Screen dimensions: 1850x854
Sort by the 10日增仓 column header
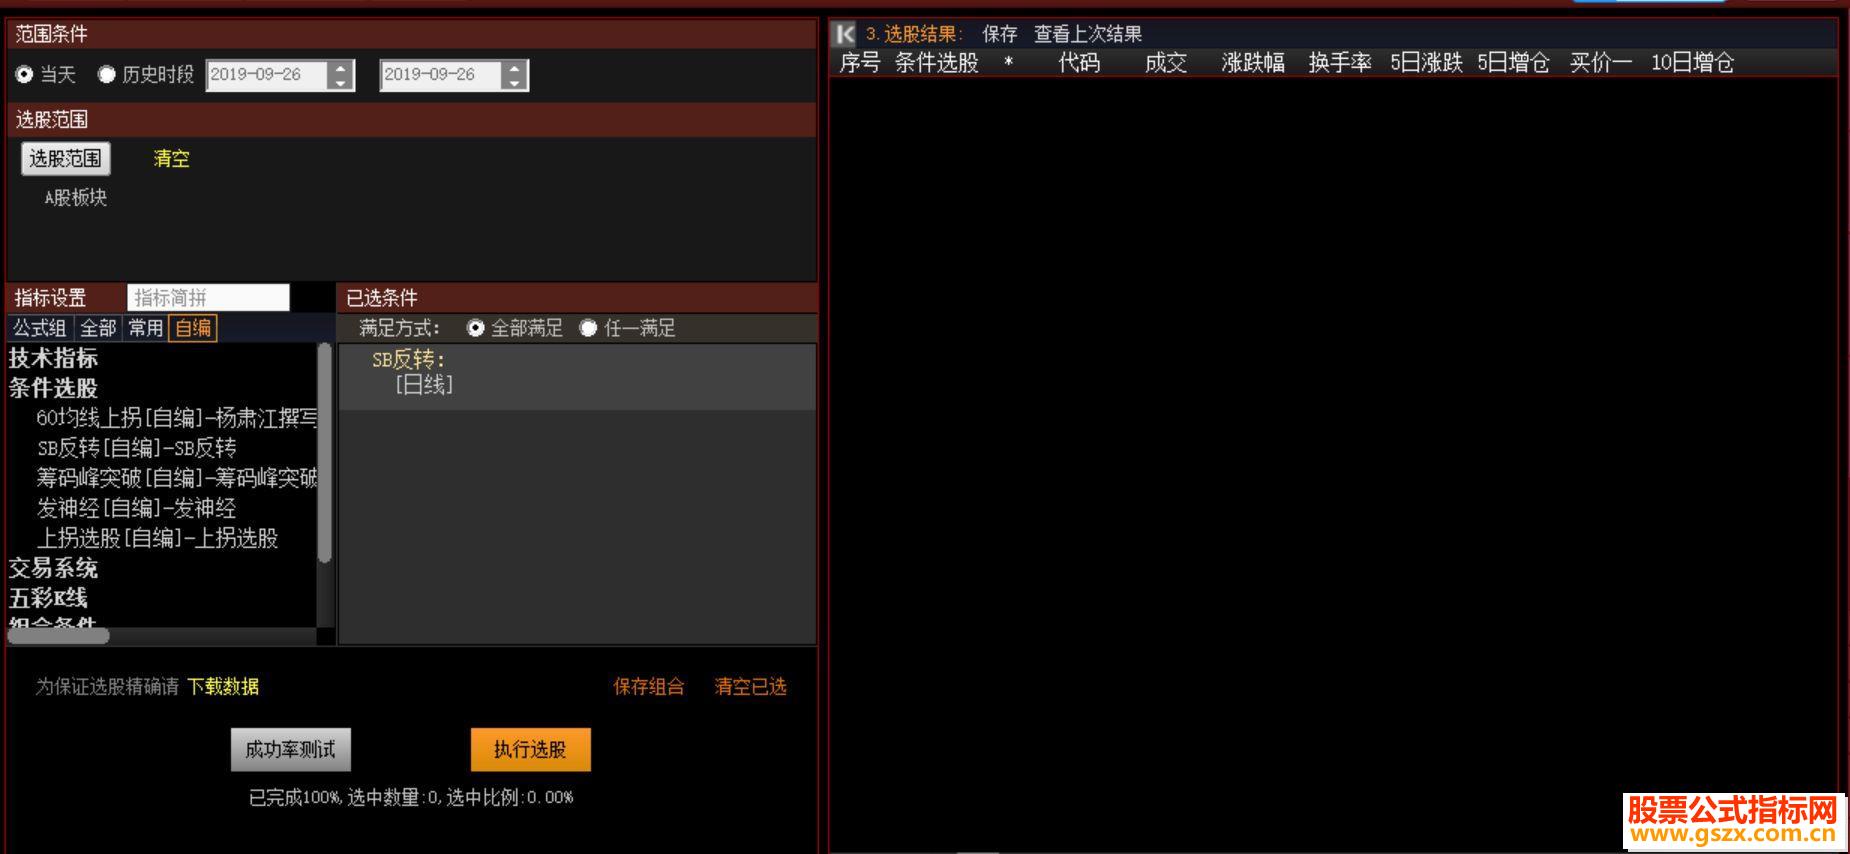(x=1692, y=63)
